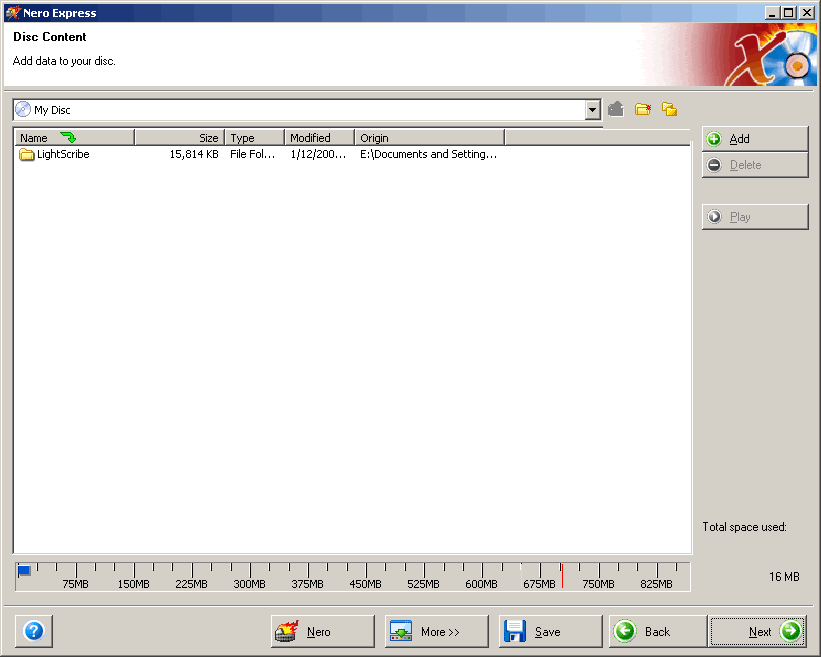Click the Delete button
Viewport: 821px width, 657px height.
click(x=755, y=165)
